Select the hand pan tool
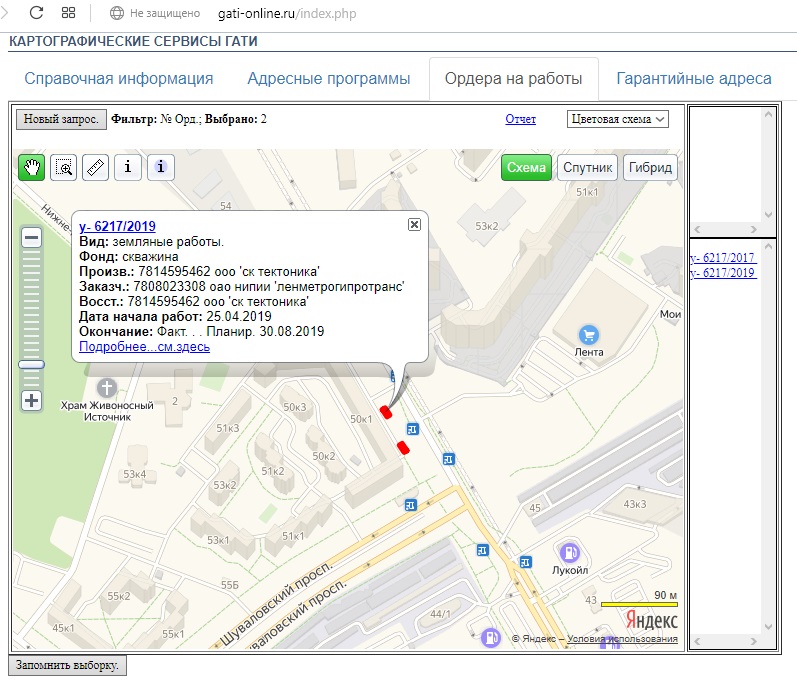 click(x=32, y=167)
